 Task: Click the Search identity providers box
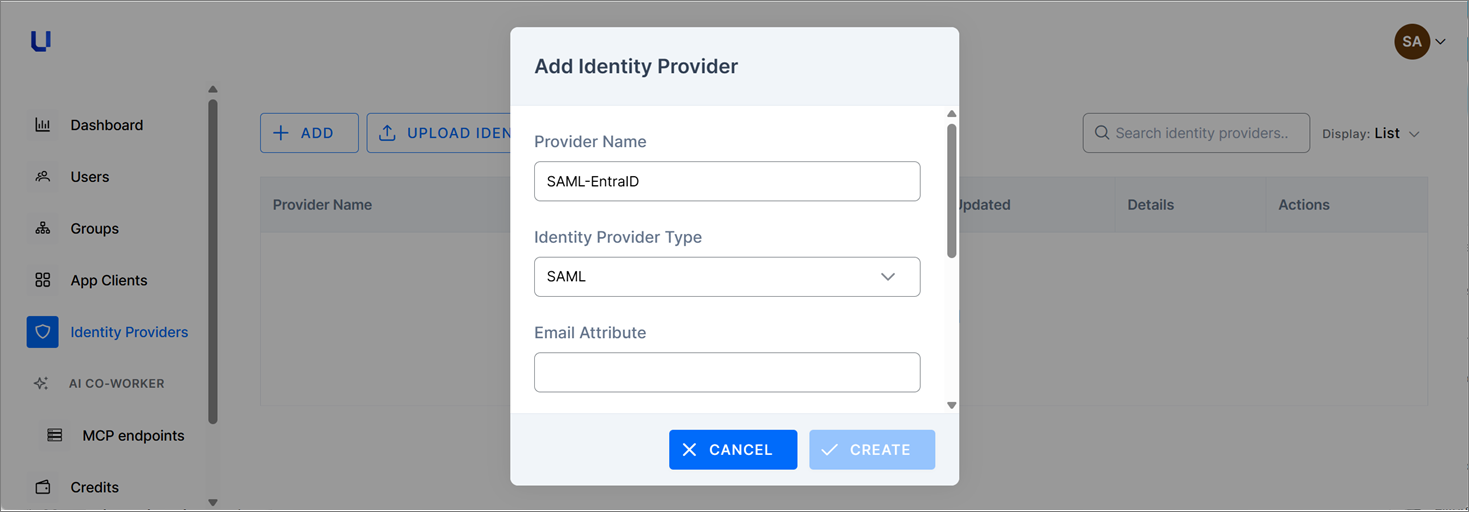coord(1196,133)
